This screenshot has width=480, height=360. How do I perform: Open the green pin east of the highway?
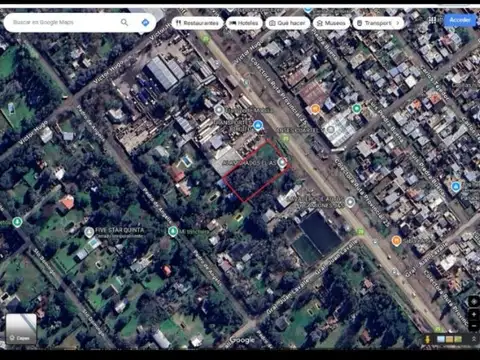tap(356, 108)
